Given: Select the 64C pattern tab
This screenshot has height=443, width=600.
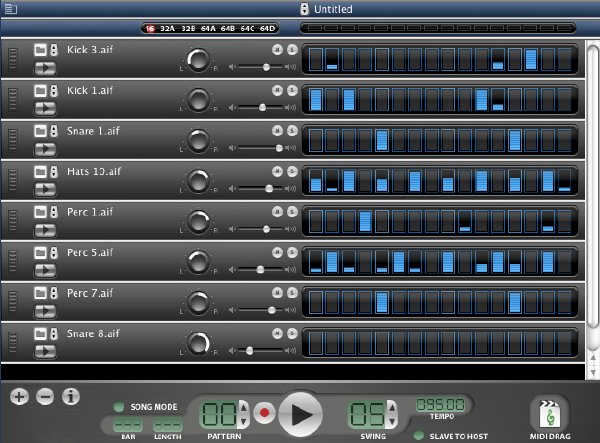Looking at the screenshot, I should [x=247, y=28].
